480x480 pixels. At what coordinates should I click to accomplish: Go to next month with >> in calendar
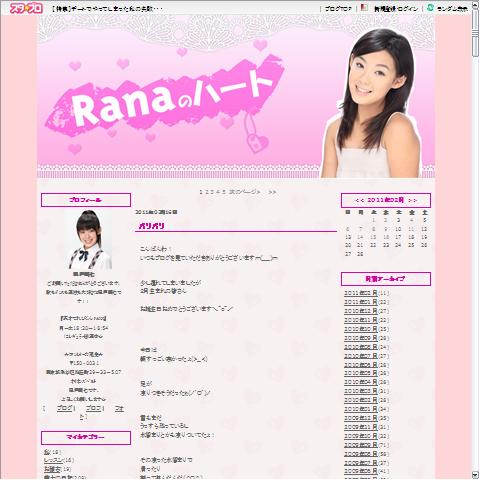tap(412, 200)
